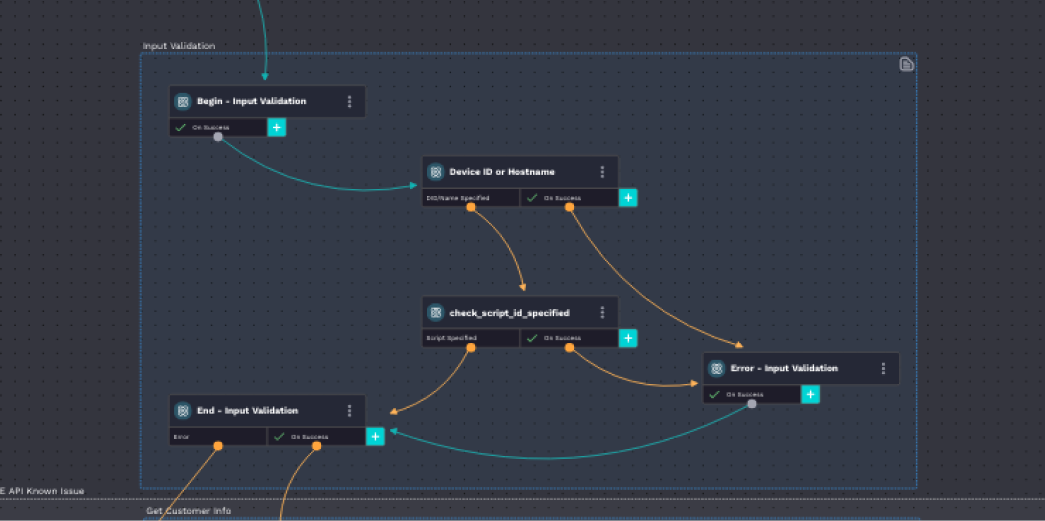1045x521 pixels.
Task: Open options menu for Begin - Input Validation
Action: pyautogui.click(x=349, y=101)
